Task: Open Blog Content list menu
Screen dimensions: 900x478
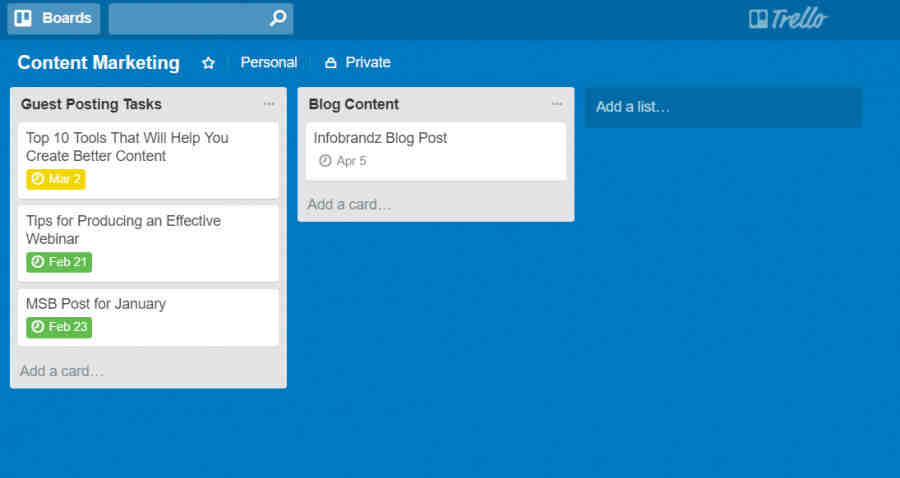Action: pyautogui.click(x=557, y=104)
